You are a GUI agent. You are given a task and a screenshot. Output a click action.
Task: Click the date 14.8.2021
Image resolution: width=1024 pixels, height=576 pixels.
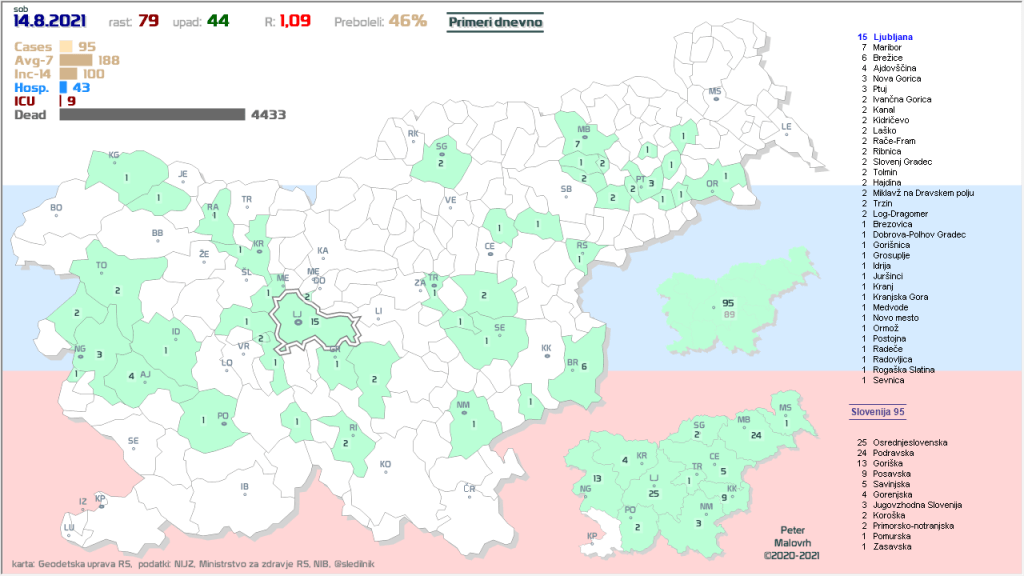coord(50,21)
